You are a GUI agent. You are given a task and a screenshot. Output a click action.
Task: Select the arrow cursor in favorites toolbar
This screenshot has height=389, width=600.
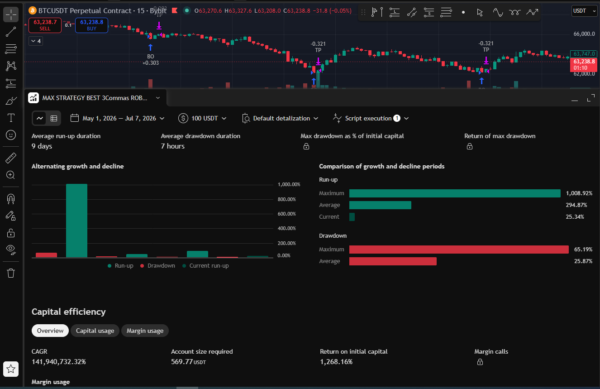click(480, 12)
